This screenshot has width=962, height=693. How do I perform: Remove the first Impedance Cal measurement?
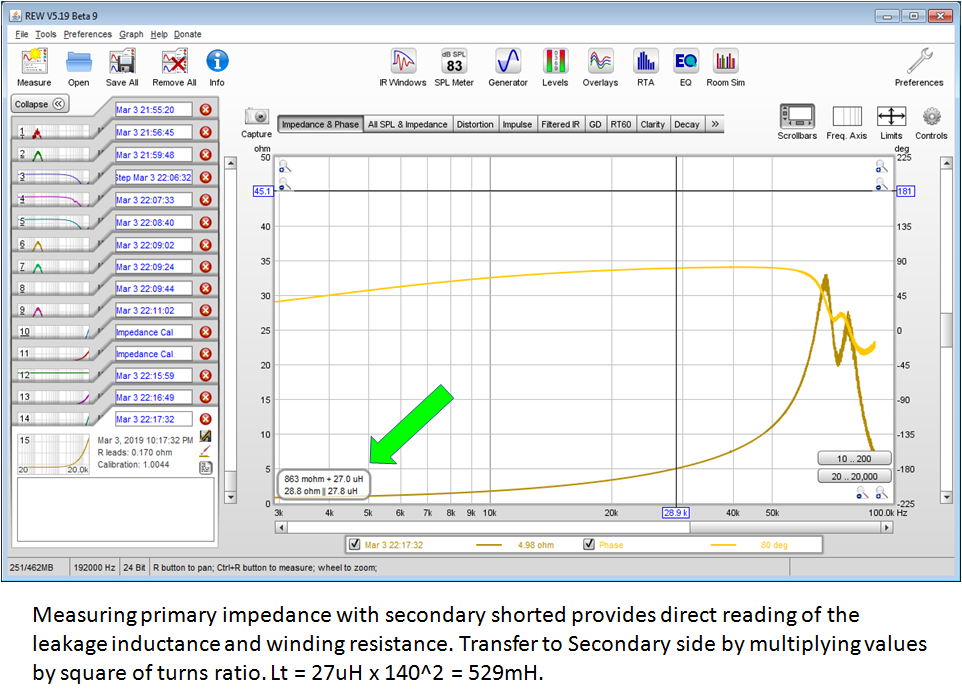(206, 332)
